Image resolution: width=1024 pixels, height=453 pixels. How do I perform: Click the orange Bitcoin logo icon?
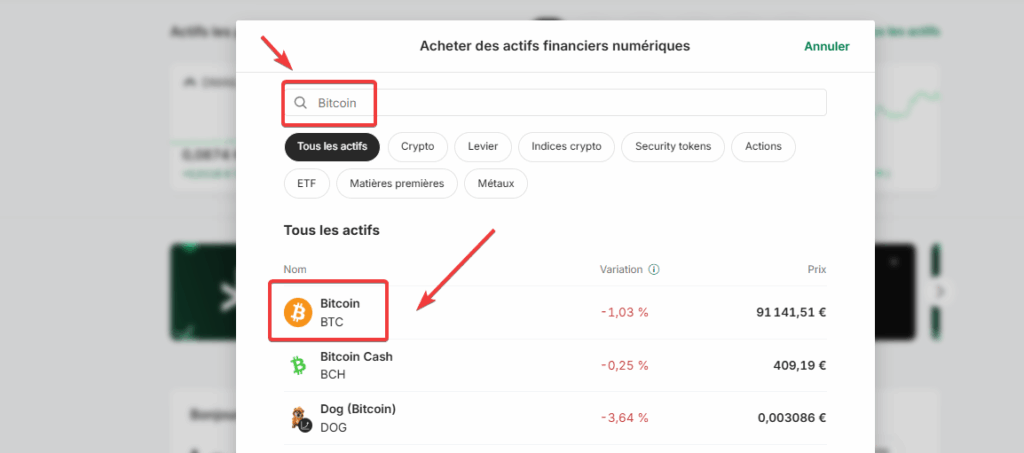(298, 312)
